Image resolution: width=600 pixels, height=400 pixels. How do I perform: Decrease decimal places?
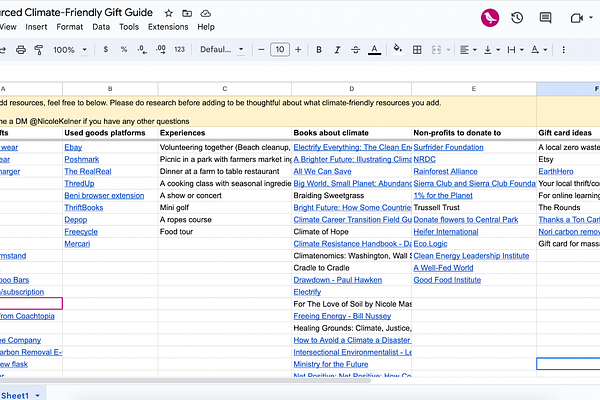[142, 49]
